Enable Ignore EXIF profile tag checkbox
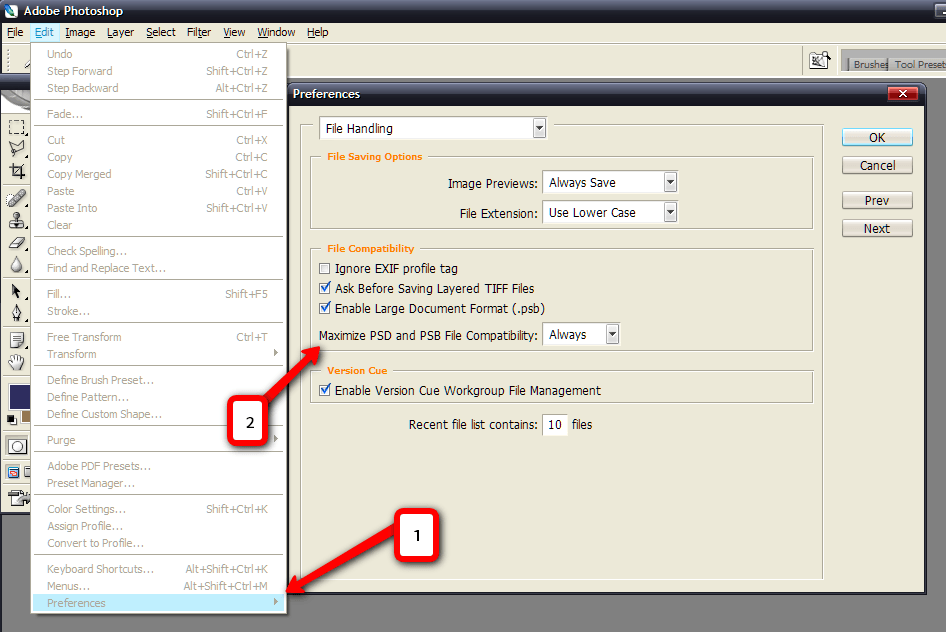The height and width of the screenshot is (632, 946). pyautogui.click(x=324, y=269)
